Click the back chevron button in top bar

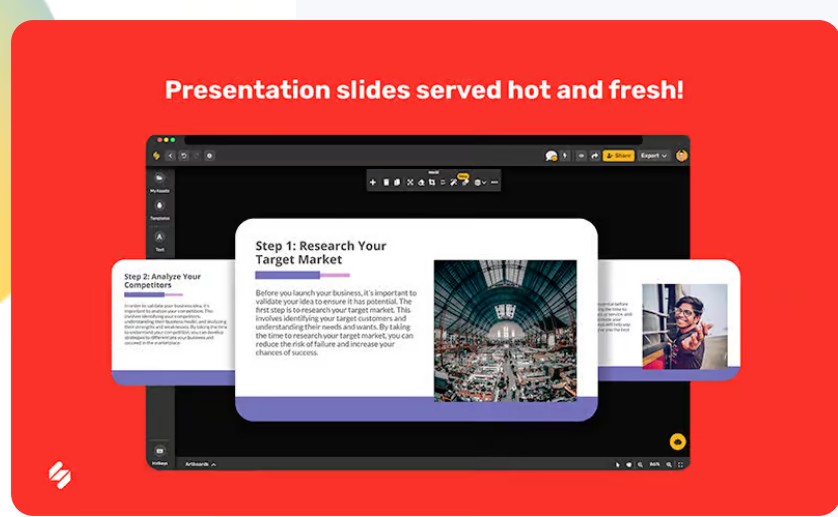coord(170,156)
